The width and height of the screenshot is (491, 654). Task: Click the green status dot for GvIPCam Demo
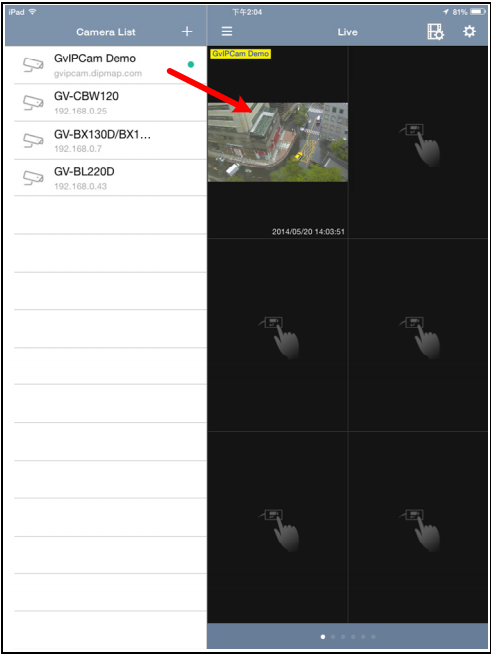click(x=191, y=64)
